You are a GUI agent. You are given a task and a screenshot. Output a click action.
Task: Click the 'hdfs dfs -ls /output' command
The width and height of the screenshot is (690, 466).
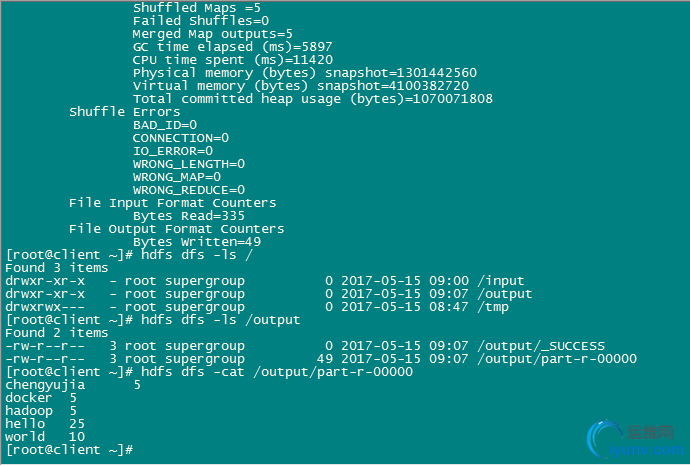point(220,320)
